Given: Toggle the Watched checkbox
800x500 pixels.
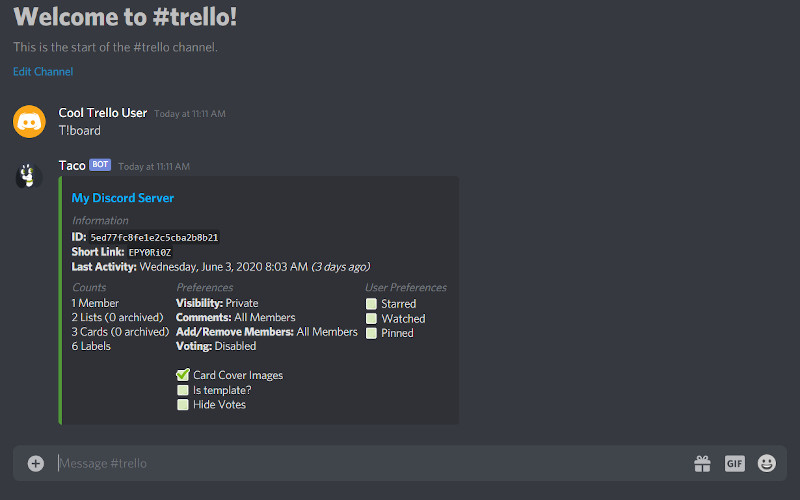Looking at the screenshot, I should point(371,319).
